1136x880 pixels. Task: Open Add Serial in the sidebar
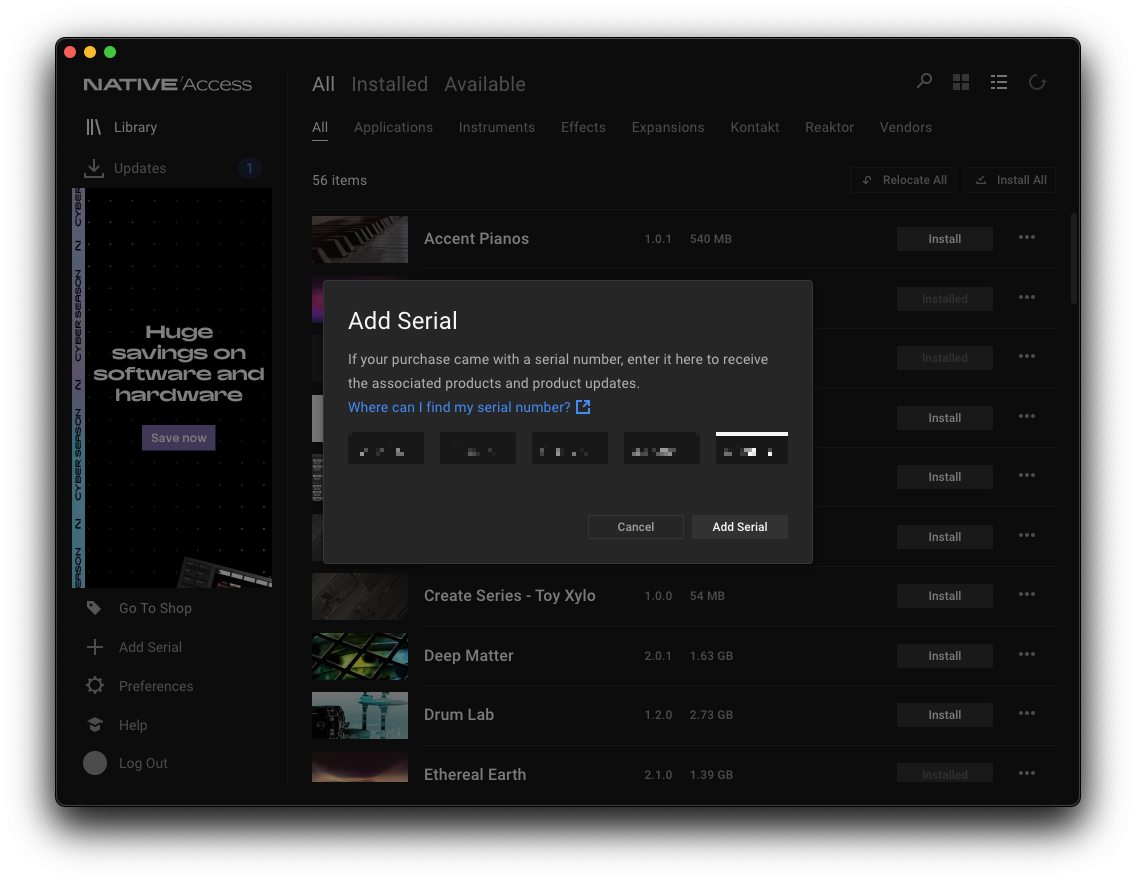point(150,647)
